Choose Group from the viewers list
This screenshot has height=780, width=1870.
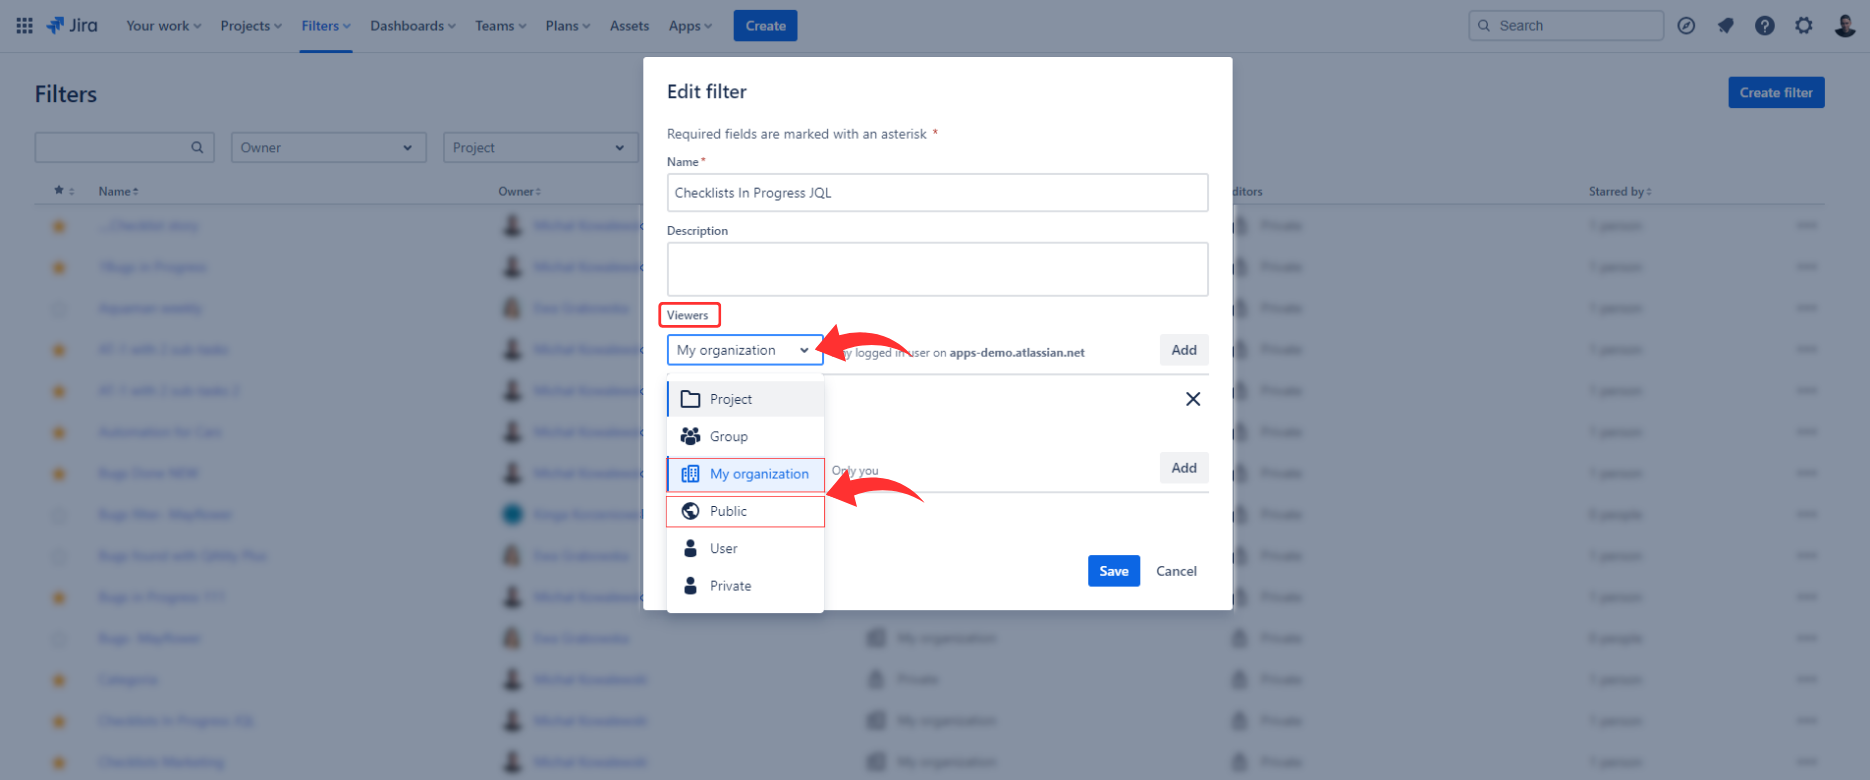745,436
